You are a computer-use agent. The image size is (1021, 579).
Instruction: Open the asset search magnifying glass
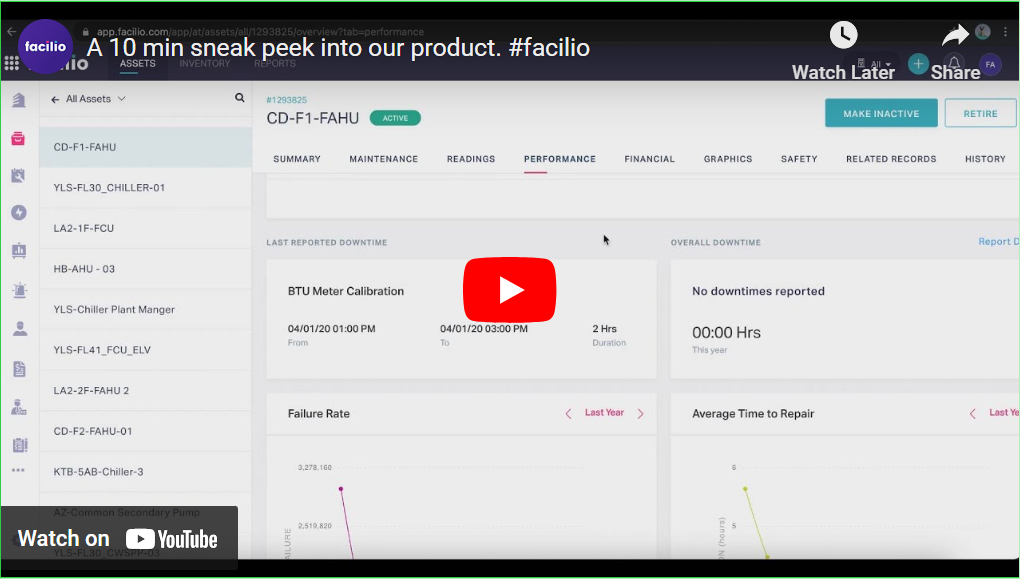click(239, 98)
